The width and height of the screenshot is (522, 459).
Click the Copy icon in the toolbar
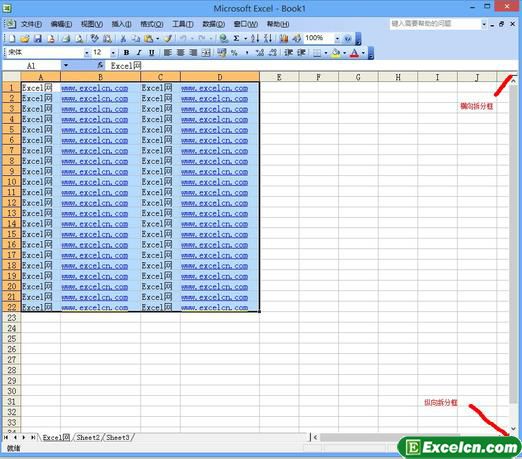pyautogui.click(x=135, y=39)
